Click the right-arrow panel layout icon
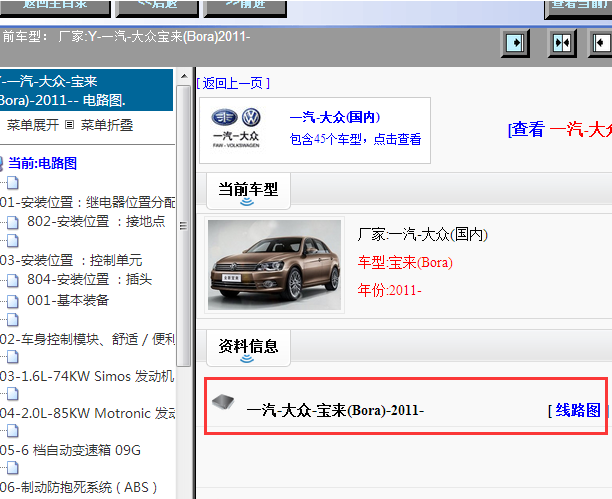612x499 pixels. [x=515, y=43]
